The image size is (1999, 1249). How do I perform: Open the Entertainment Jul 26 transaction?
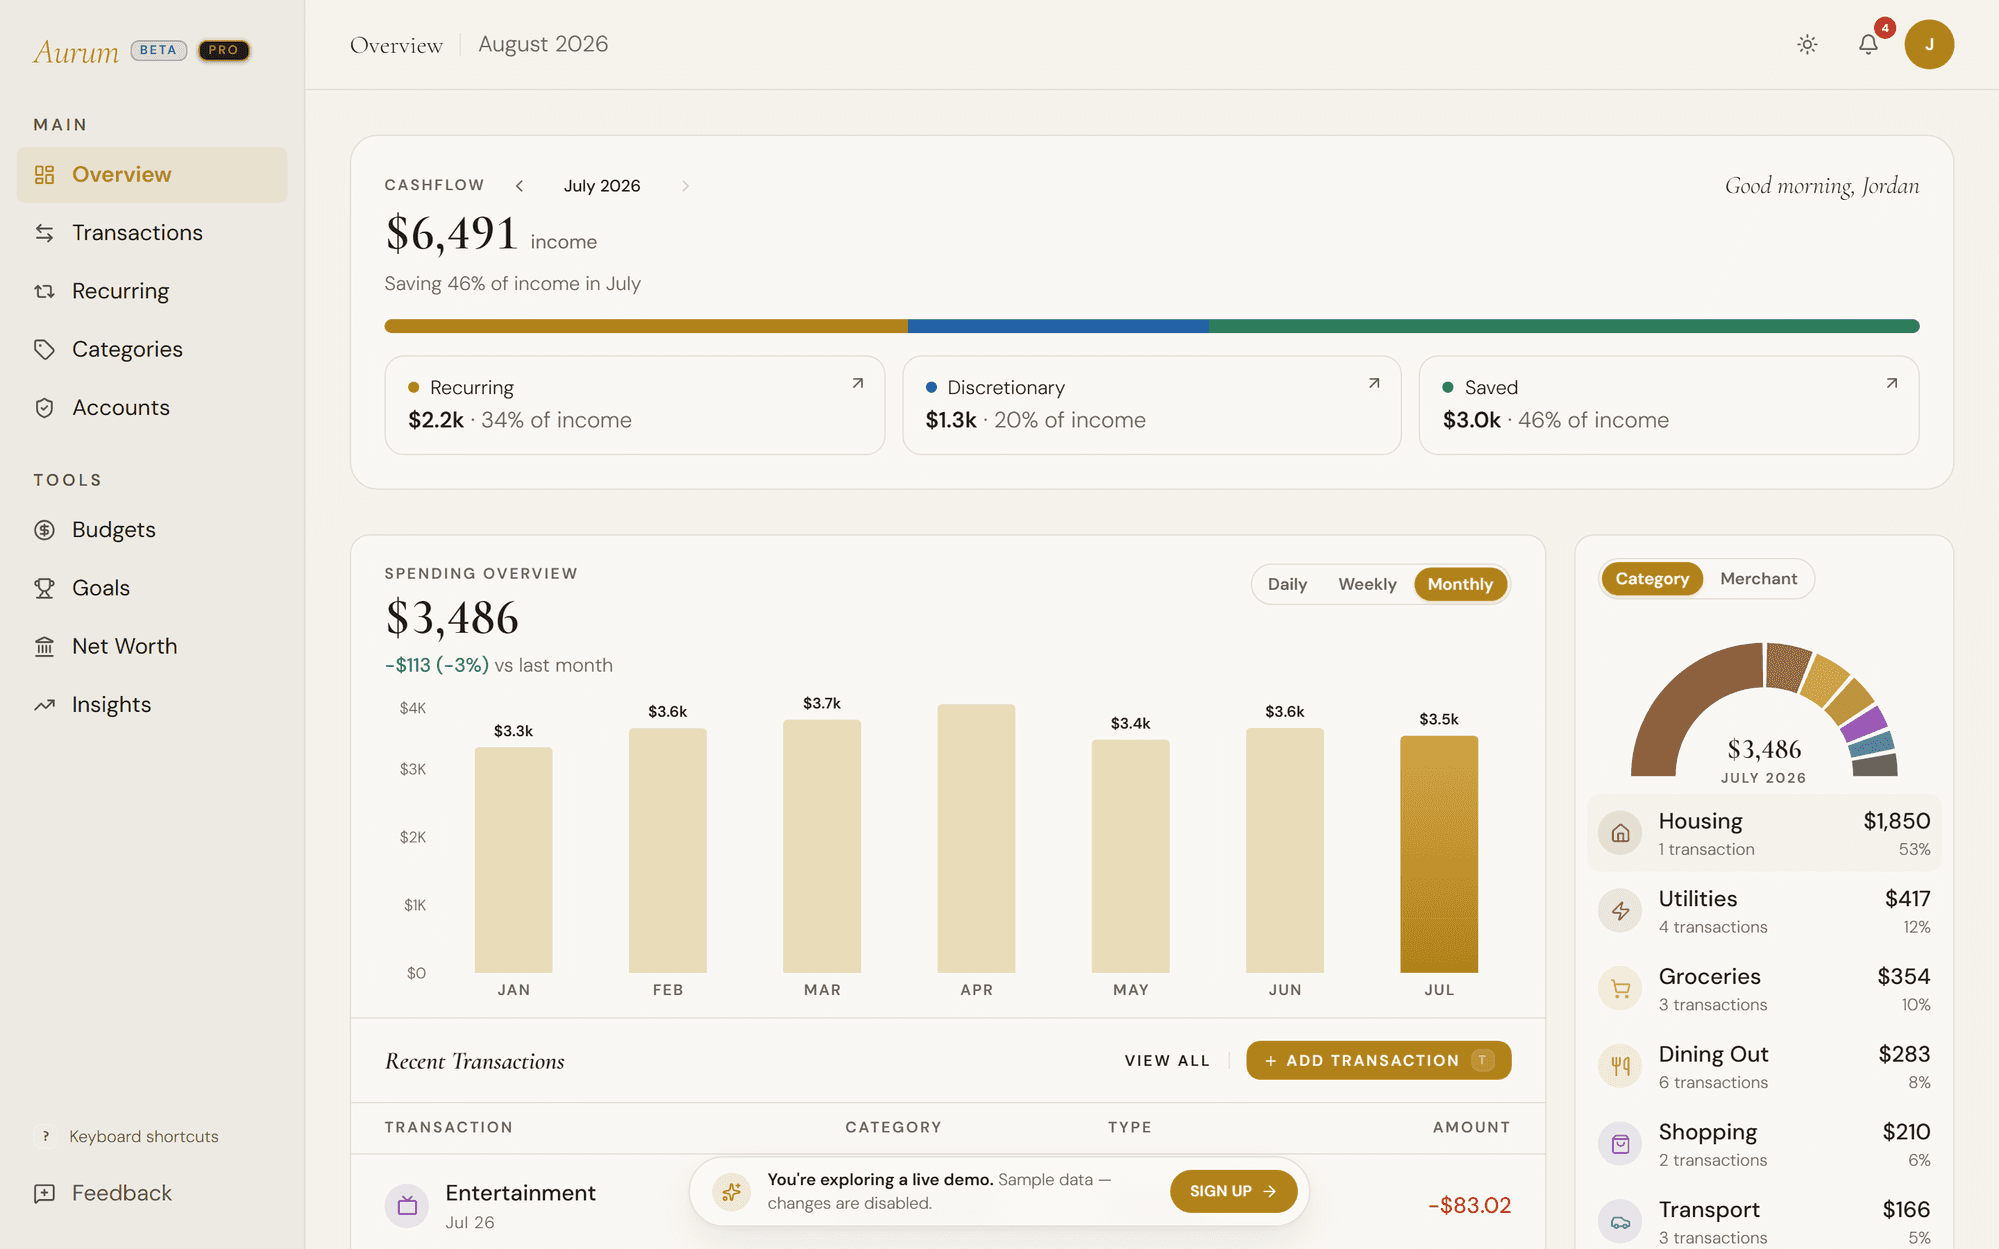(947, 1204)
